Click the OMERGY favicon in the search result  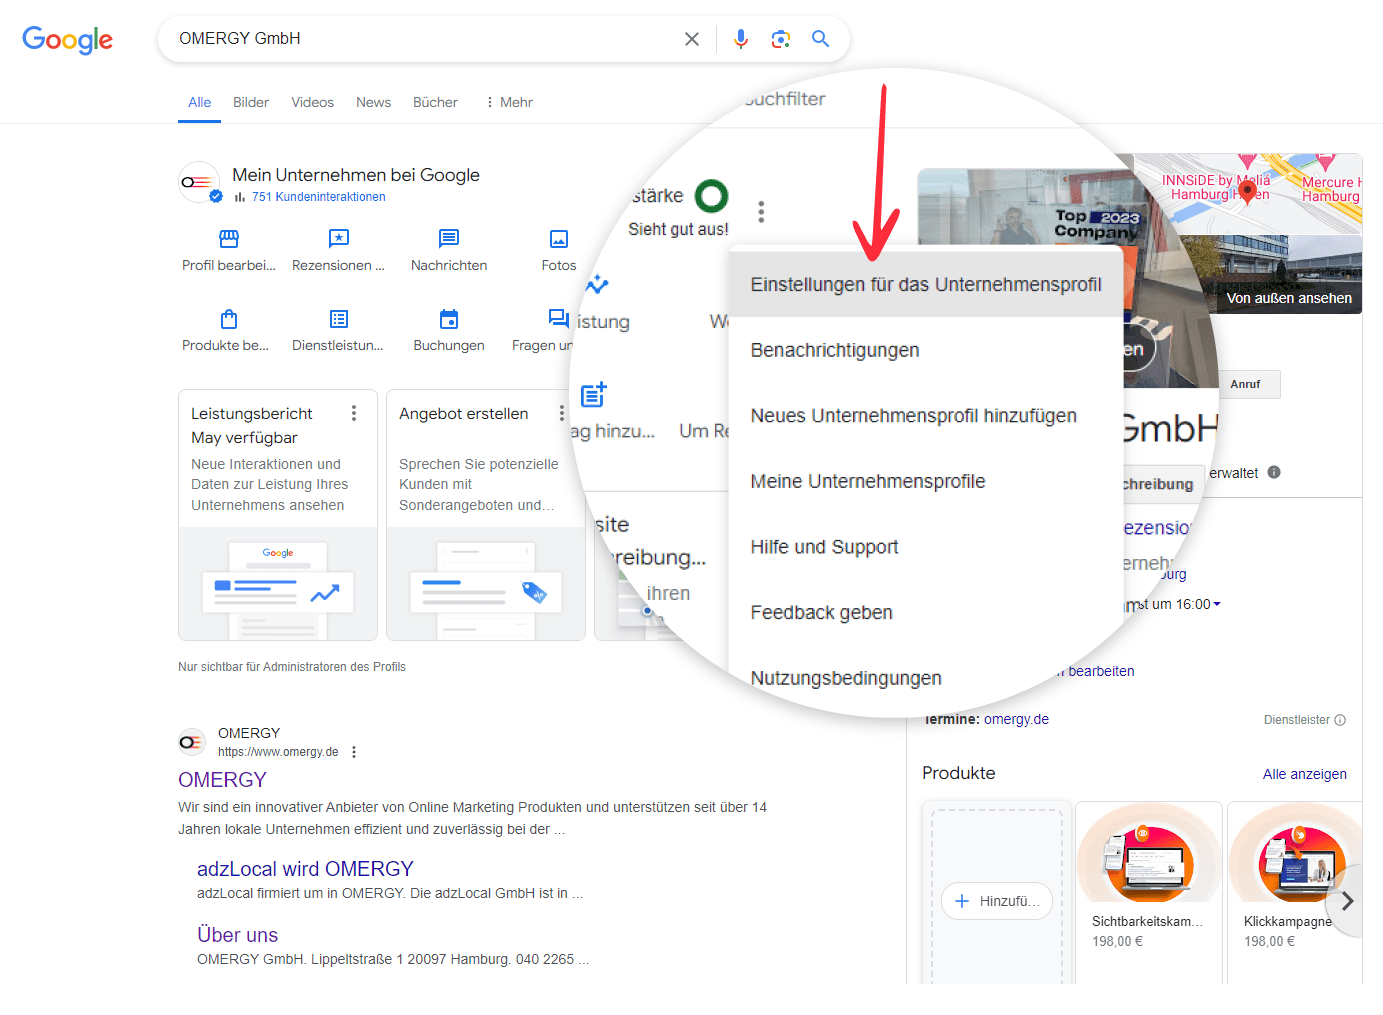click(x=191, y=742)
